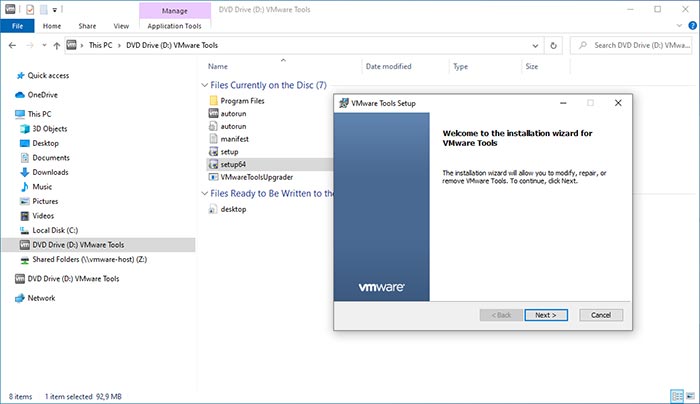Open Desktop in the sidebar
Image resolution: width=700 pixels, height=404 pixels.
45,143
